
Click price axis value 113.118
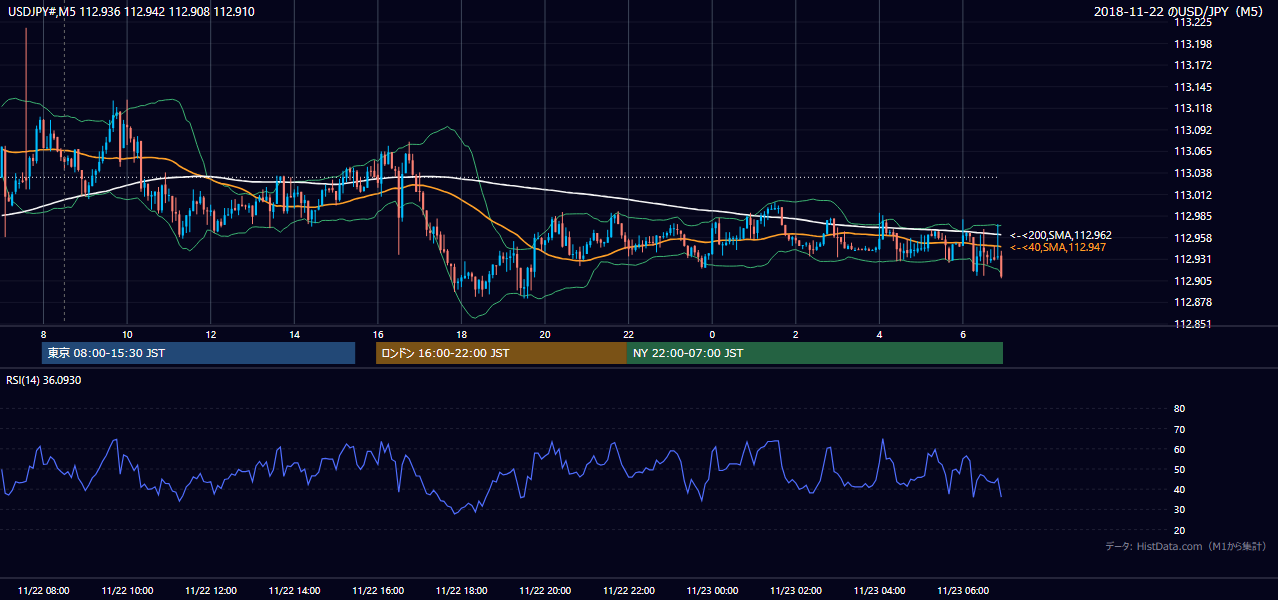pyautogui.click(x=1192, y=108)
